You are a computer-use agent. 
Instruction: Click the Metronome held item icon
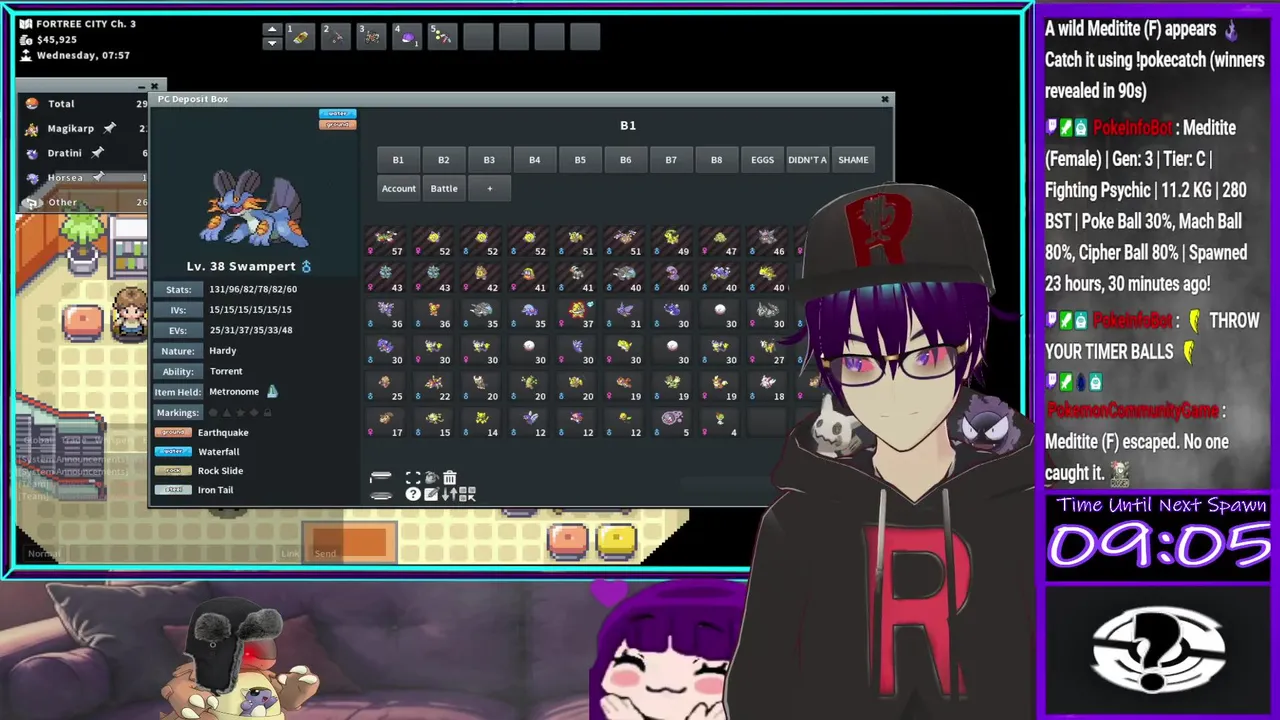[x=272, y=392]
